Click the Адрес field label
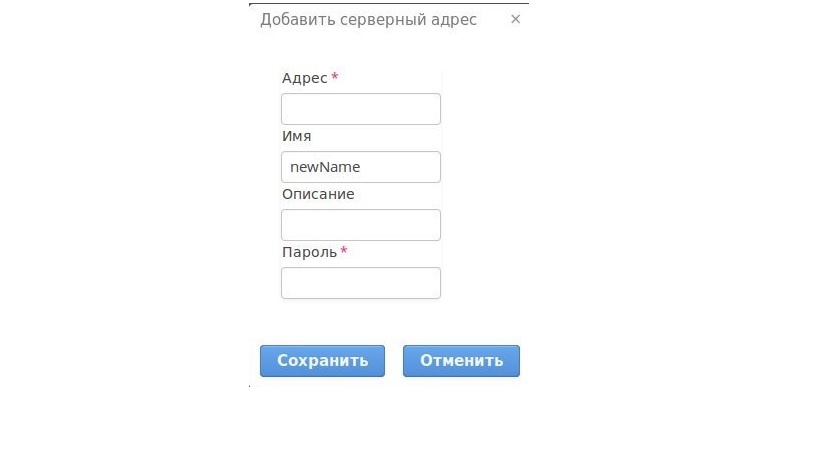The image size is (819, 460). [304, 78]
